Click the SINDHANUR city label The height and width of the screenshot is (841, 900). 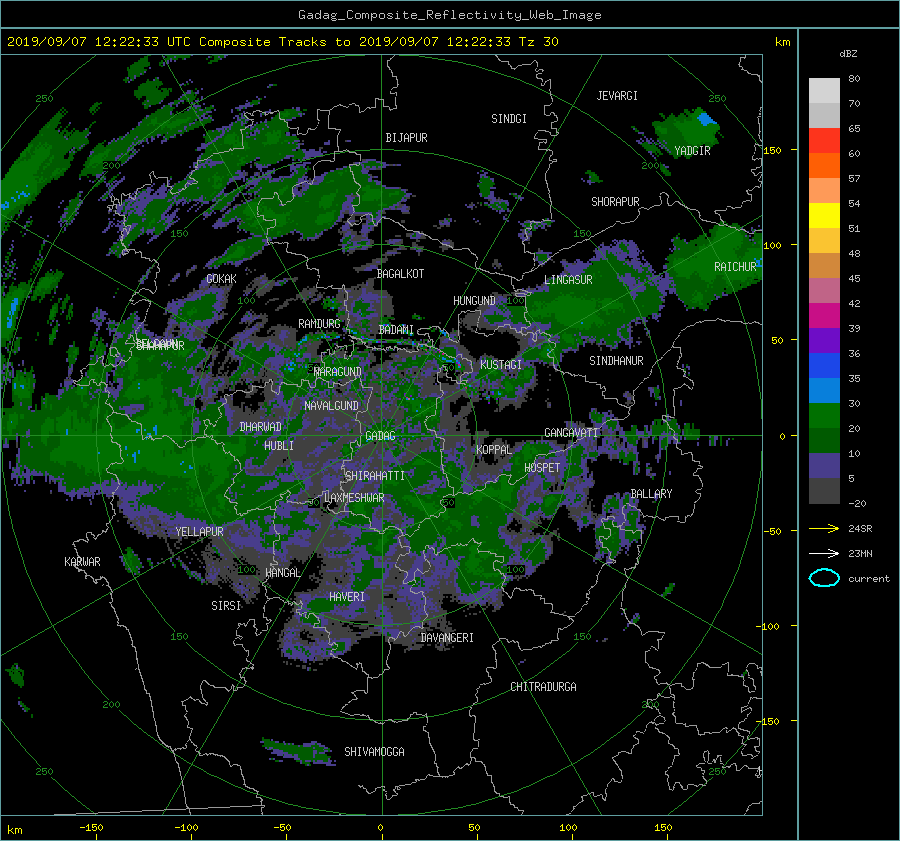point(616,361)
